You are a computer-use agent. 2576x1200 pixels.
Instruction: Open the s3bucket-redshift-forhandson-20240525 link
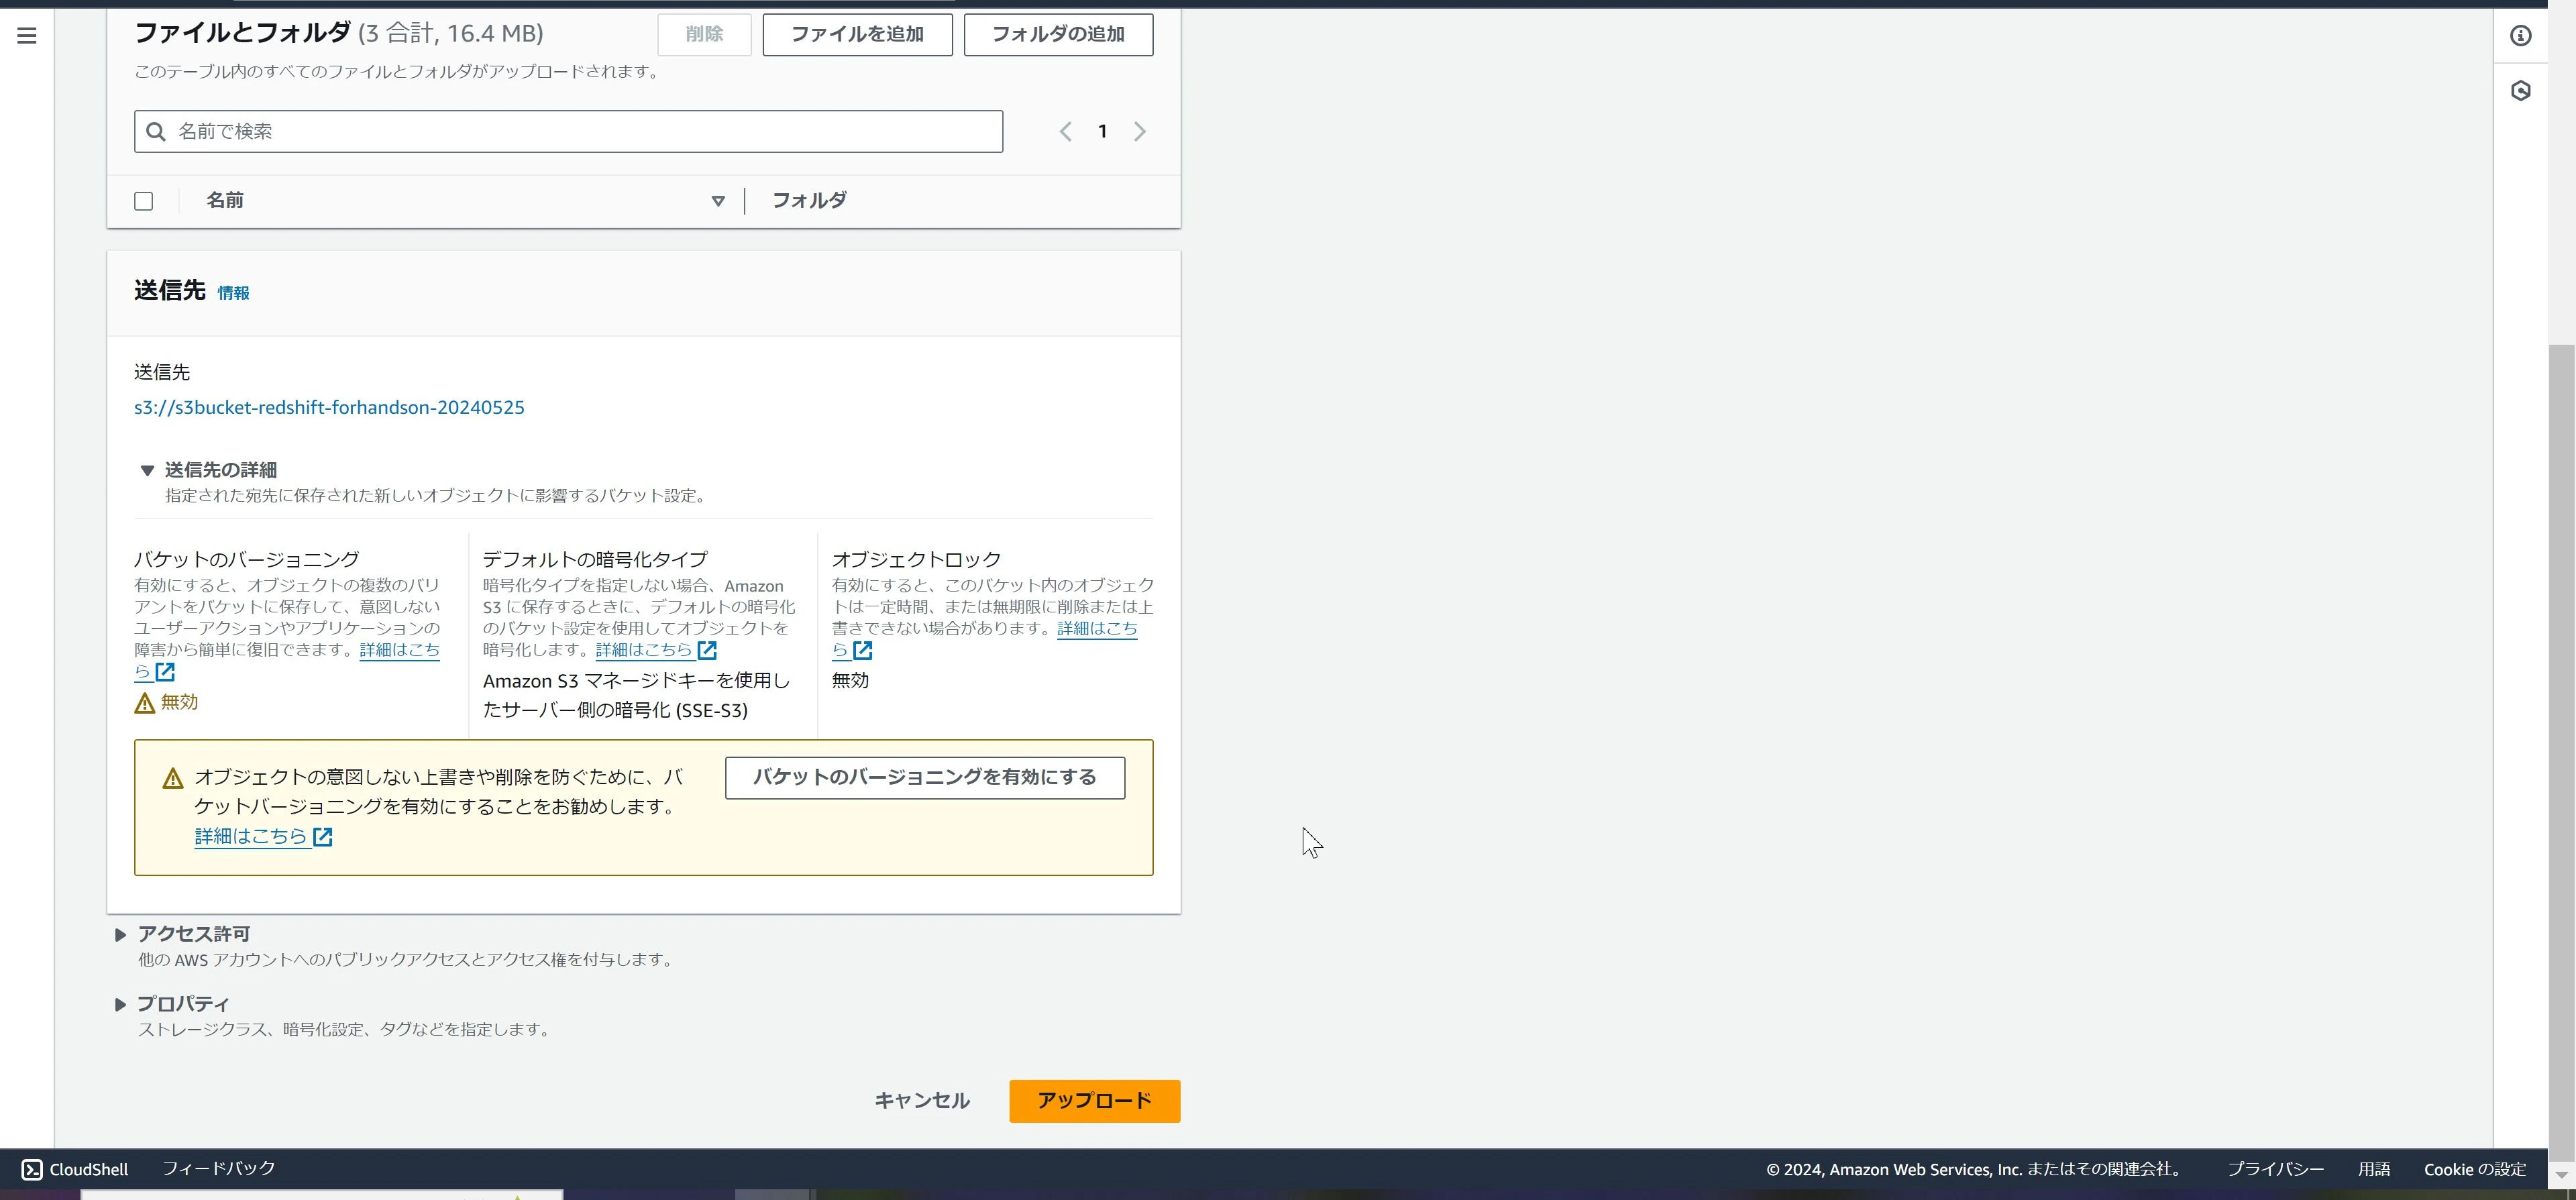329,407
